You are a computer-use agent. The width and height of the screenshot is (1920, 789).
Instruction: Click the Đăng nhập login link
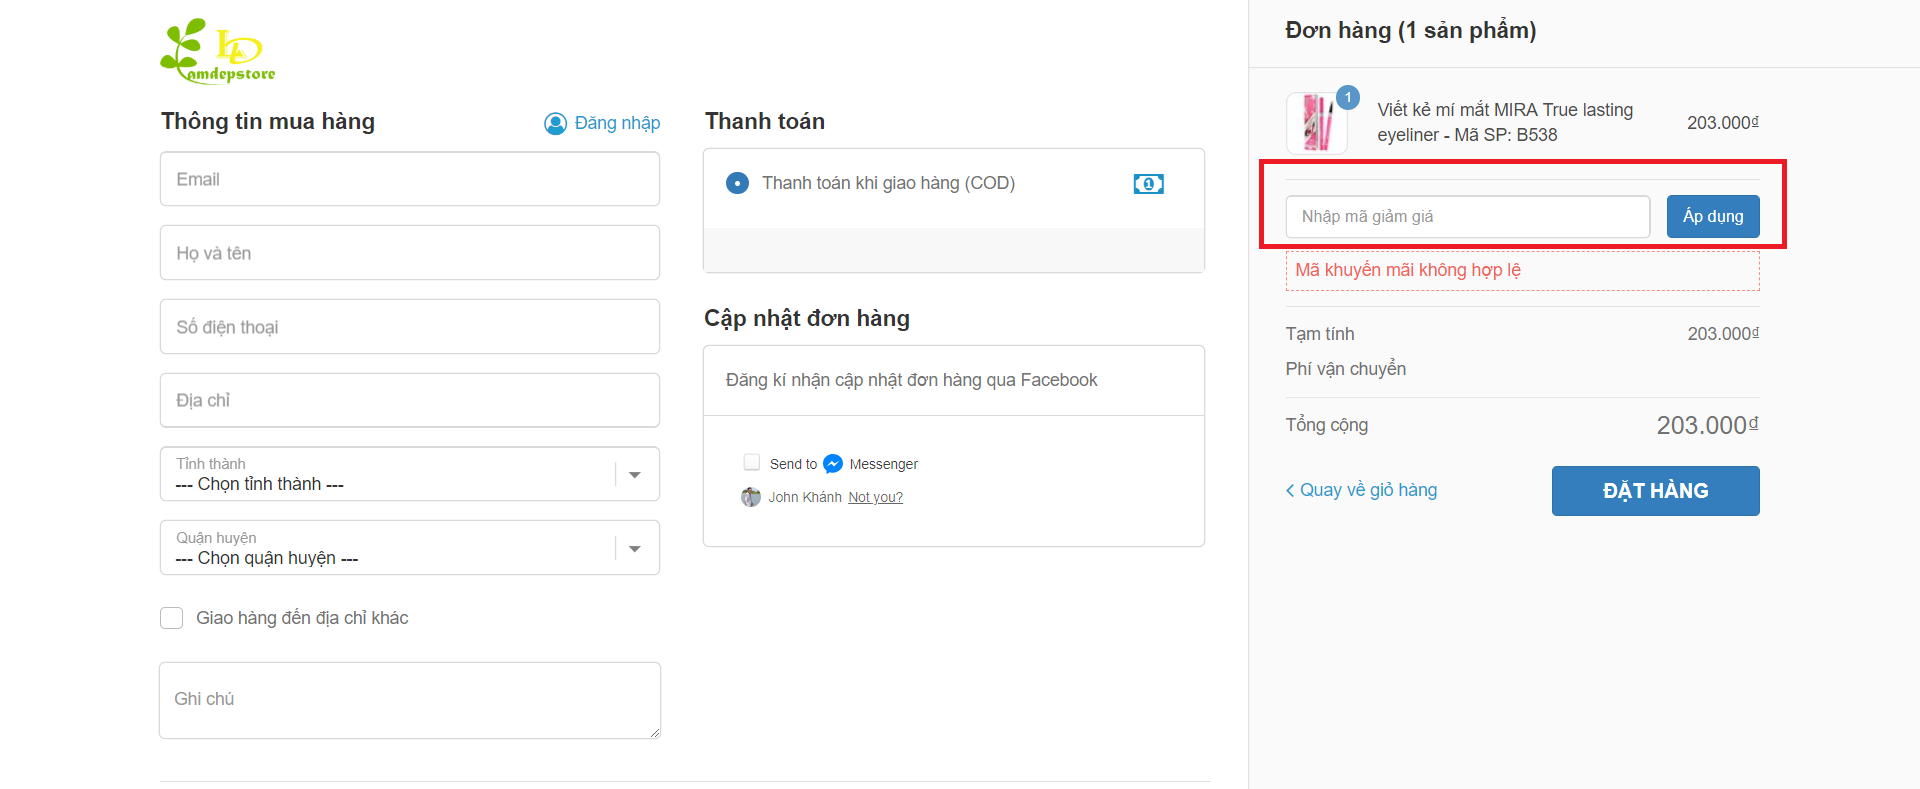[x=617, y=123]
